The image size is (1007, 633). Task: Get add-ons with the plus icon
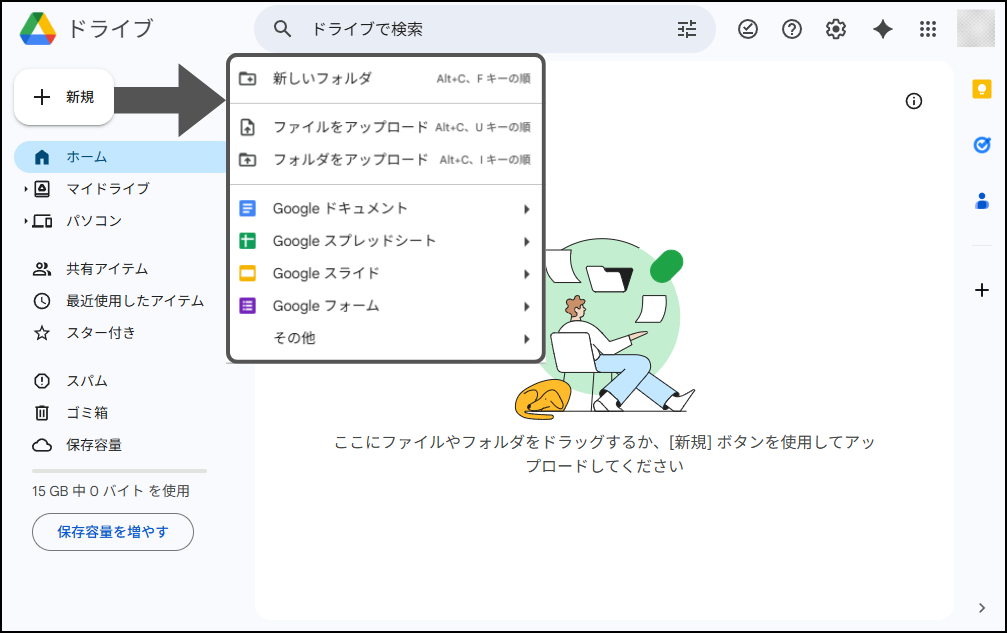tap(981, 290)
